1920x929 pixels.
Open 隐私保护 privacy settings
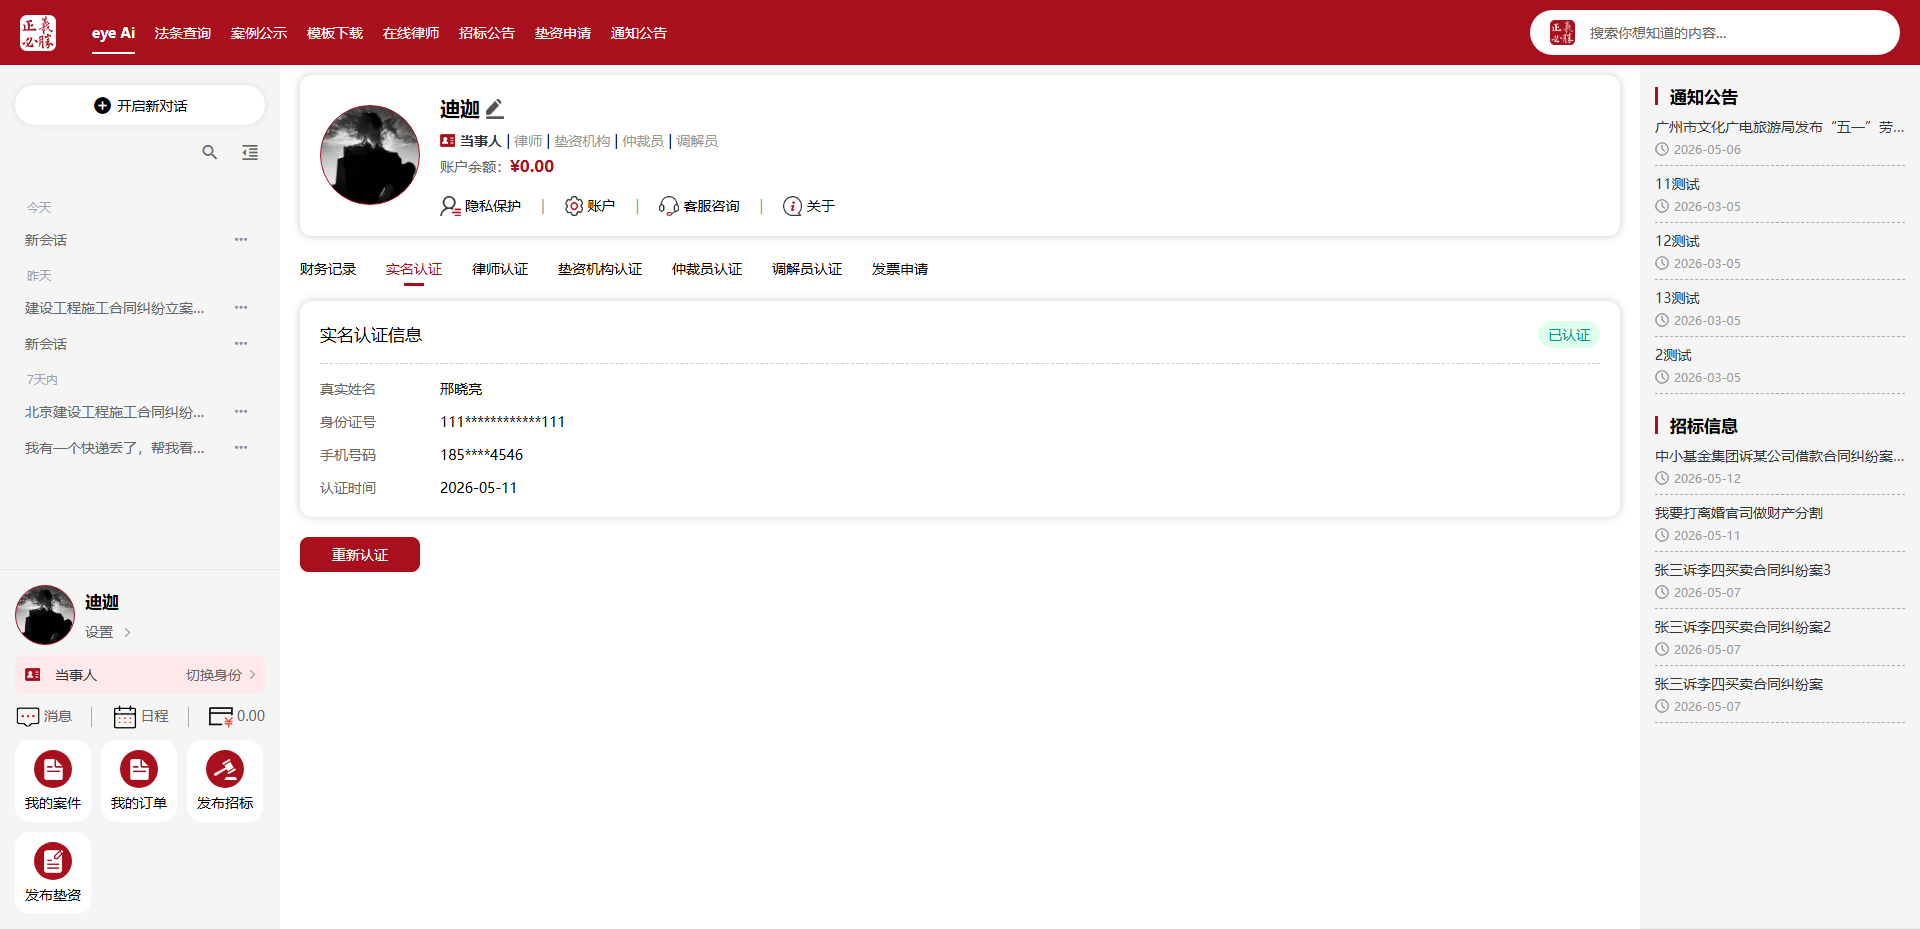click(x=481, y=206)
